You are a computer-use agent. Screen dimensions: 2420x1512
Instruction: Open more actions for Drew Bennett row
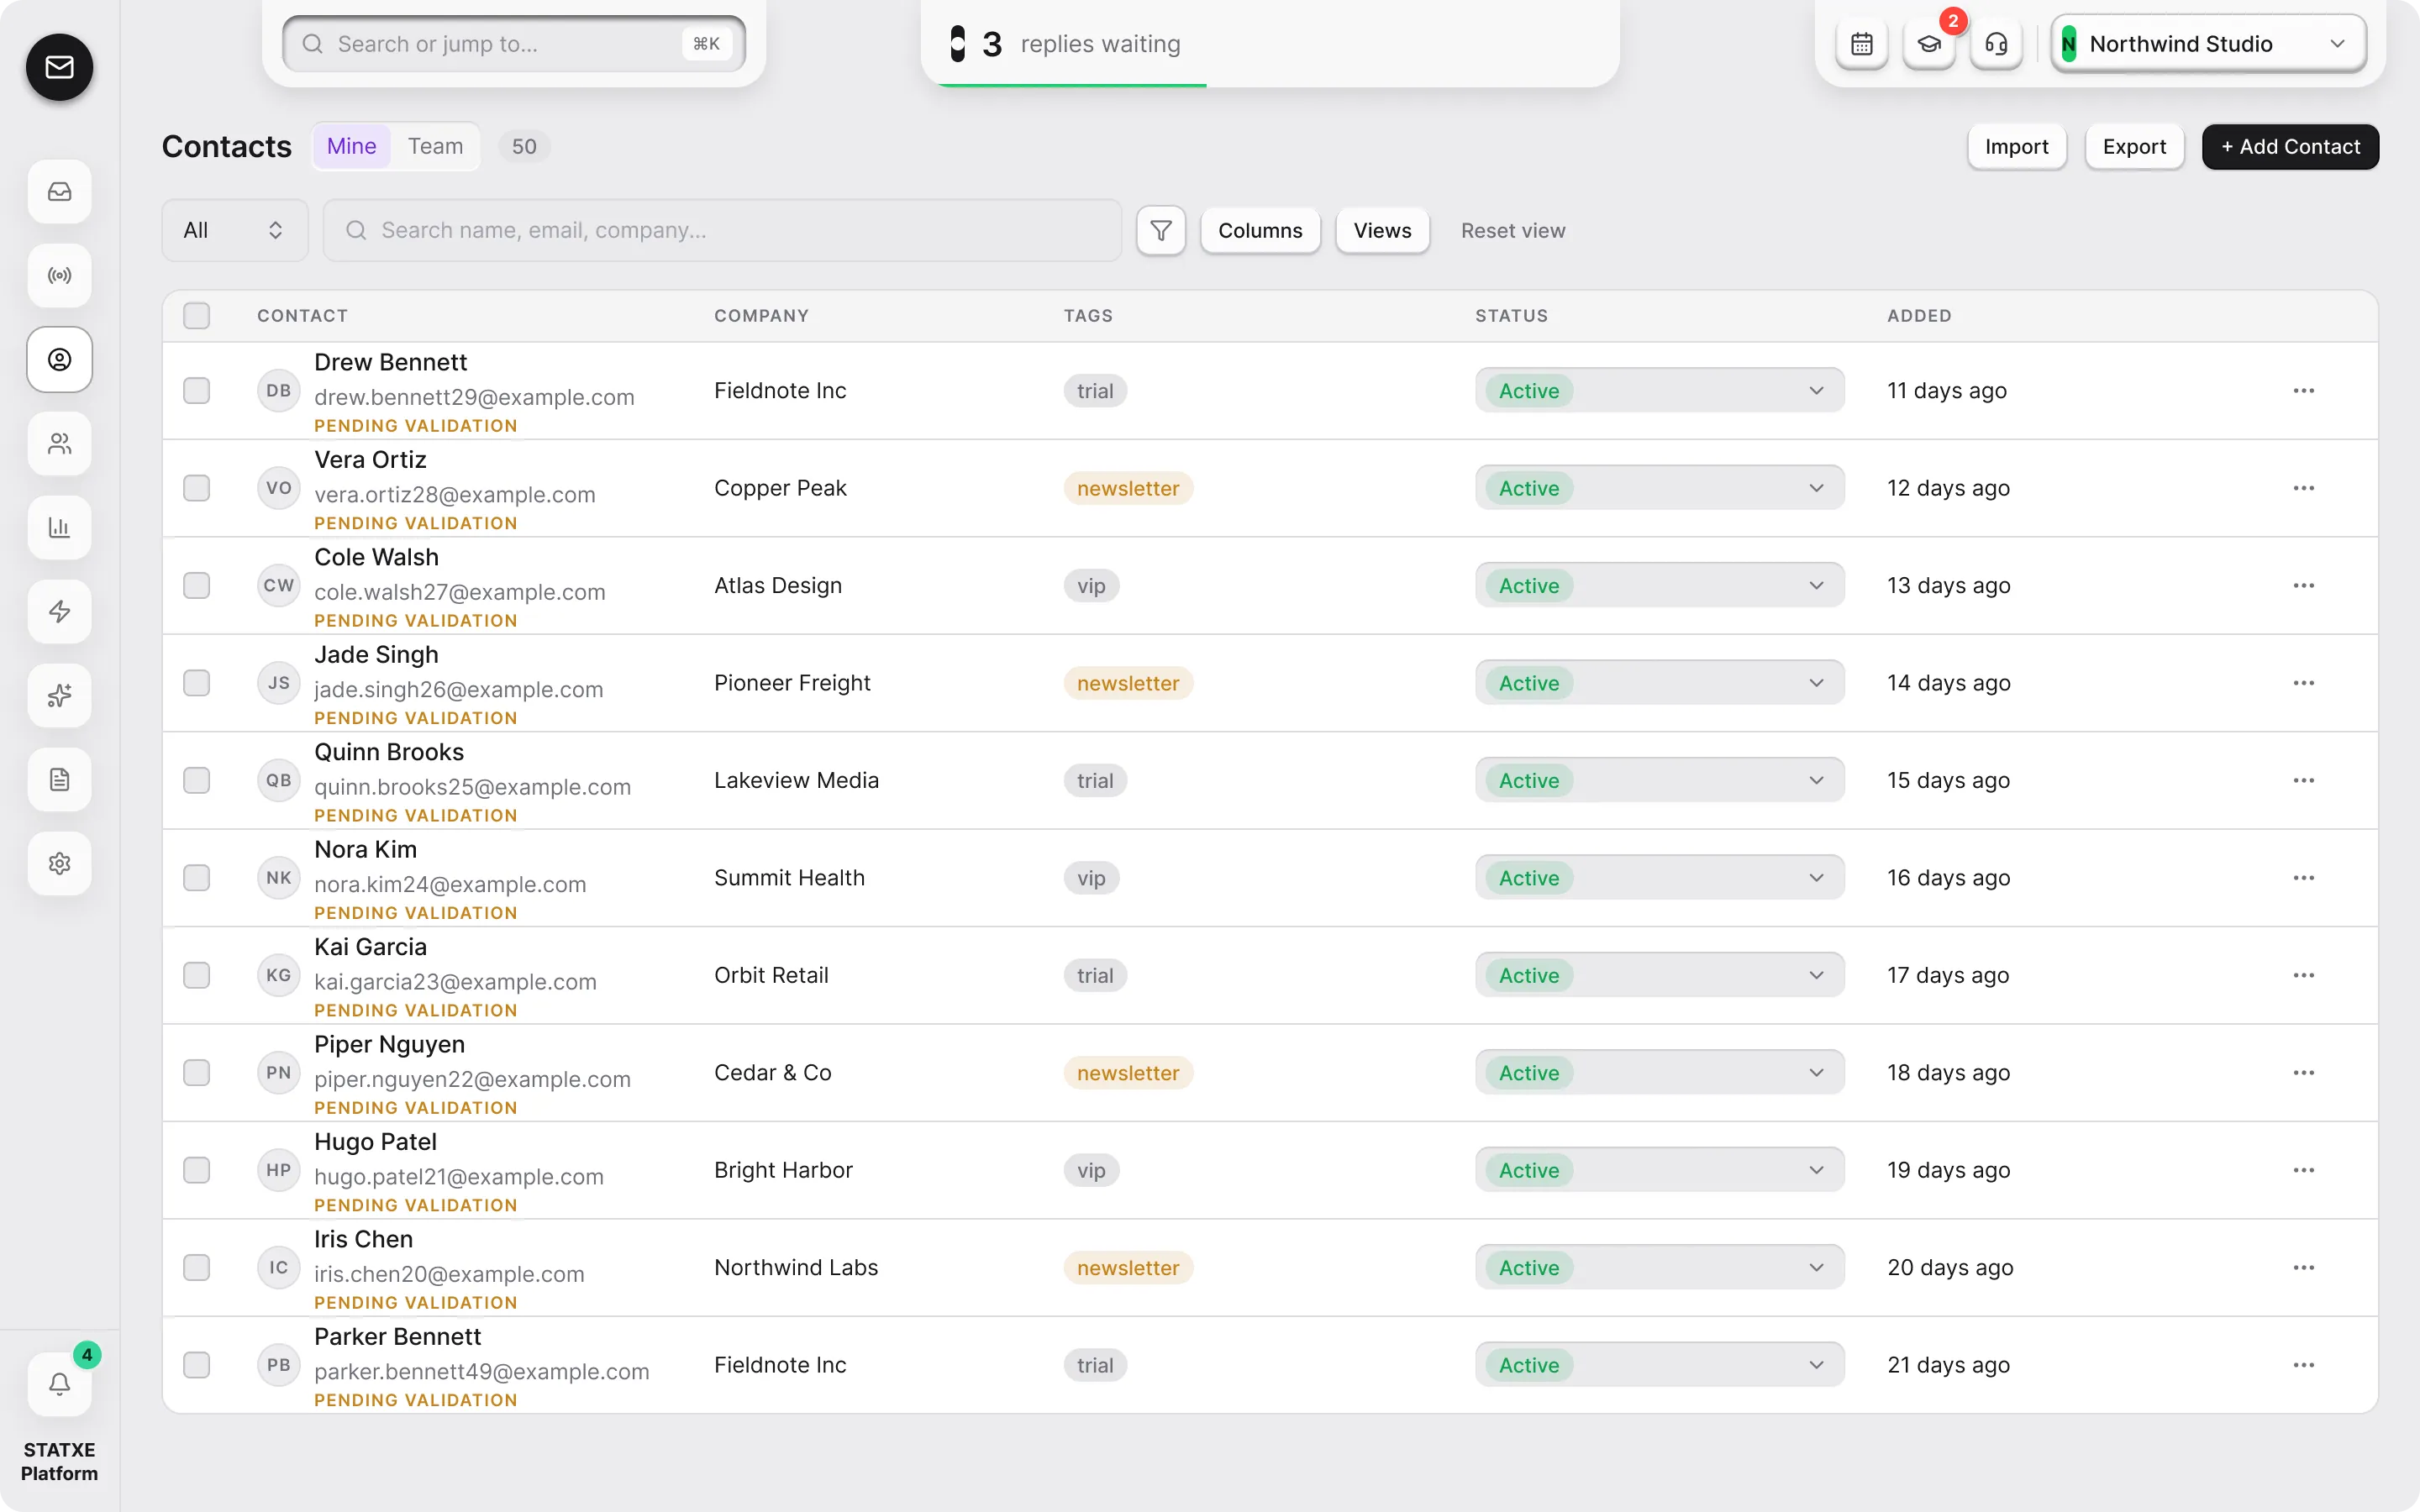[2303, 391]
